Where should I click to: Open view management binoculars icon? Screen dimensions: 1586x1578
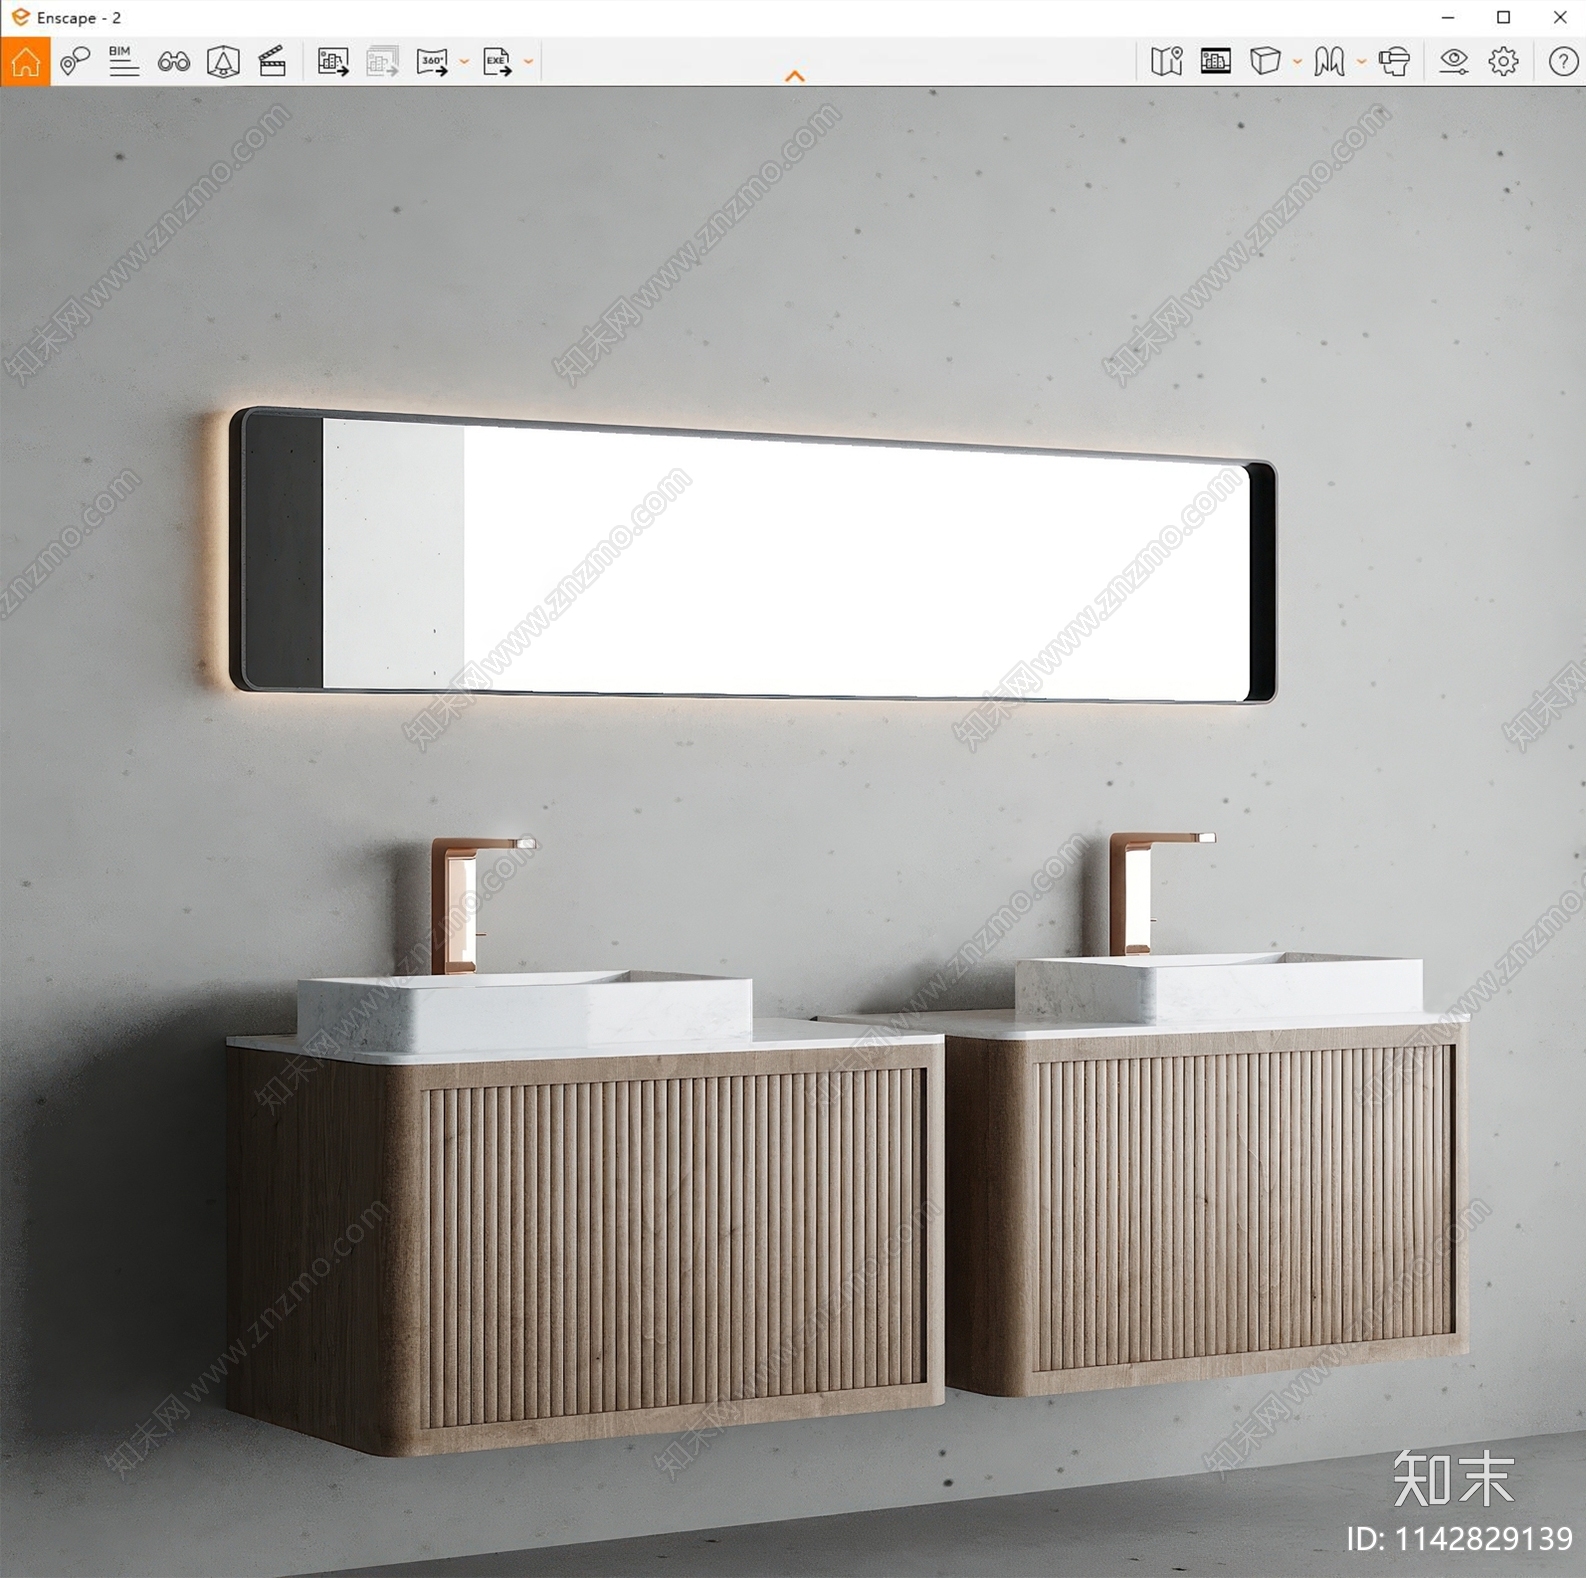174,62
